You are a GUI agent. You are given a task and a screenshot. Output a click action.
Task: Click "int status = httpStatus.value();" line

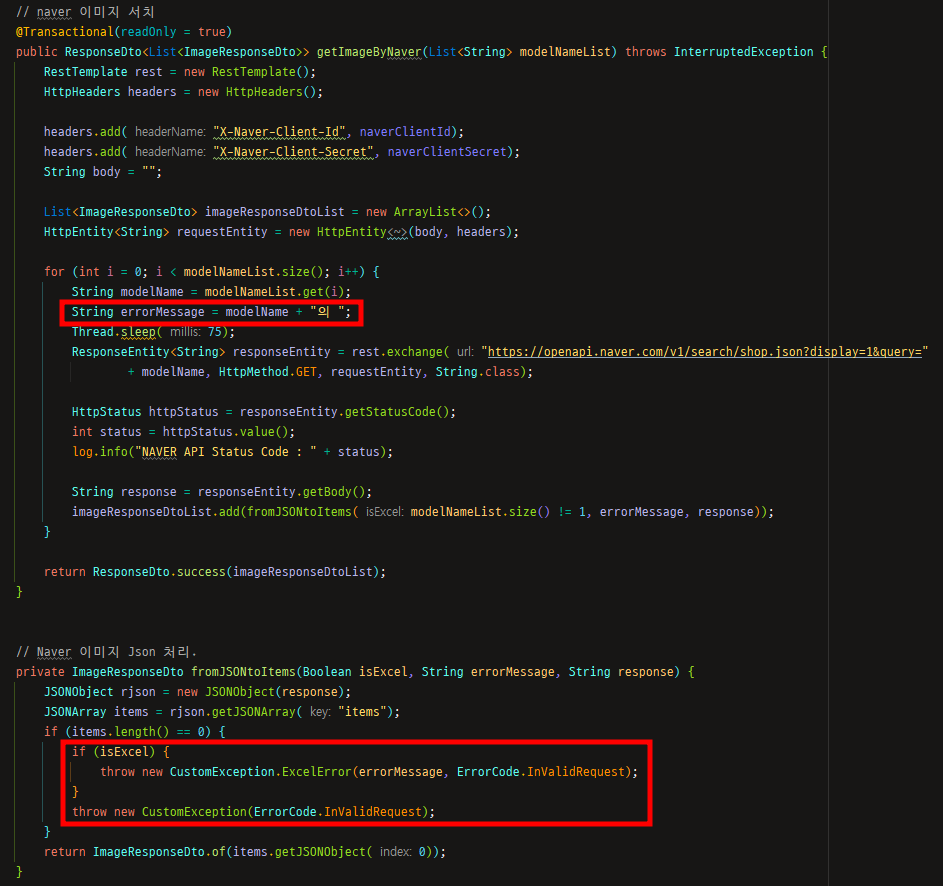[183, 431]
